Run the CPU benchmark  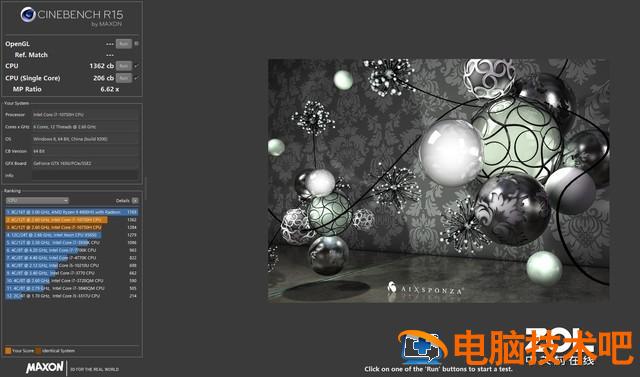(x=124, y=66)
